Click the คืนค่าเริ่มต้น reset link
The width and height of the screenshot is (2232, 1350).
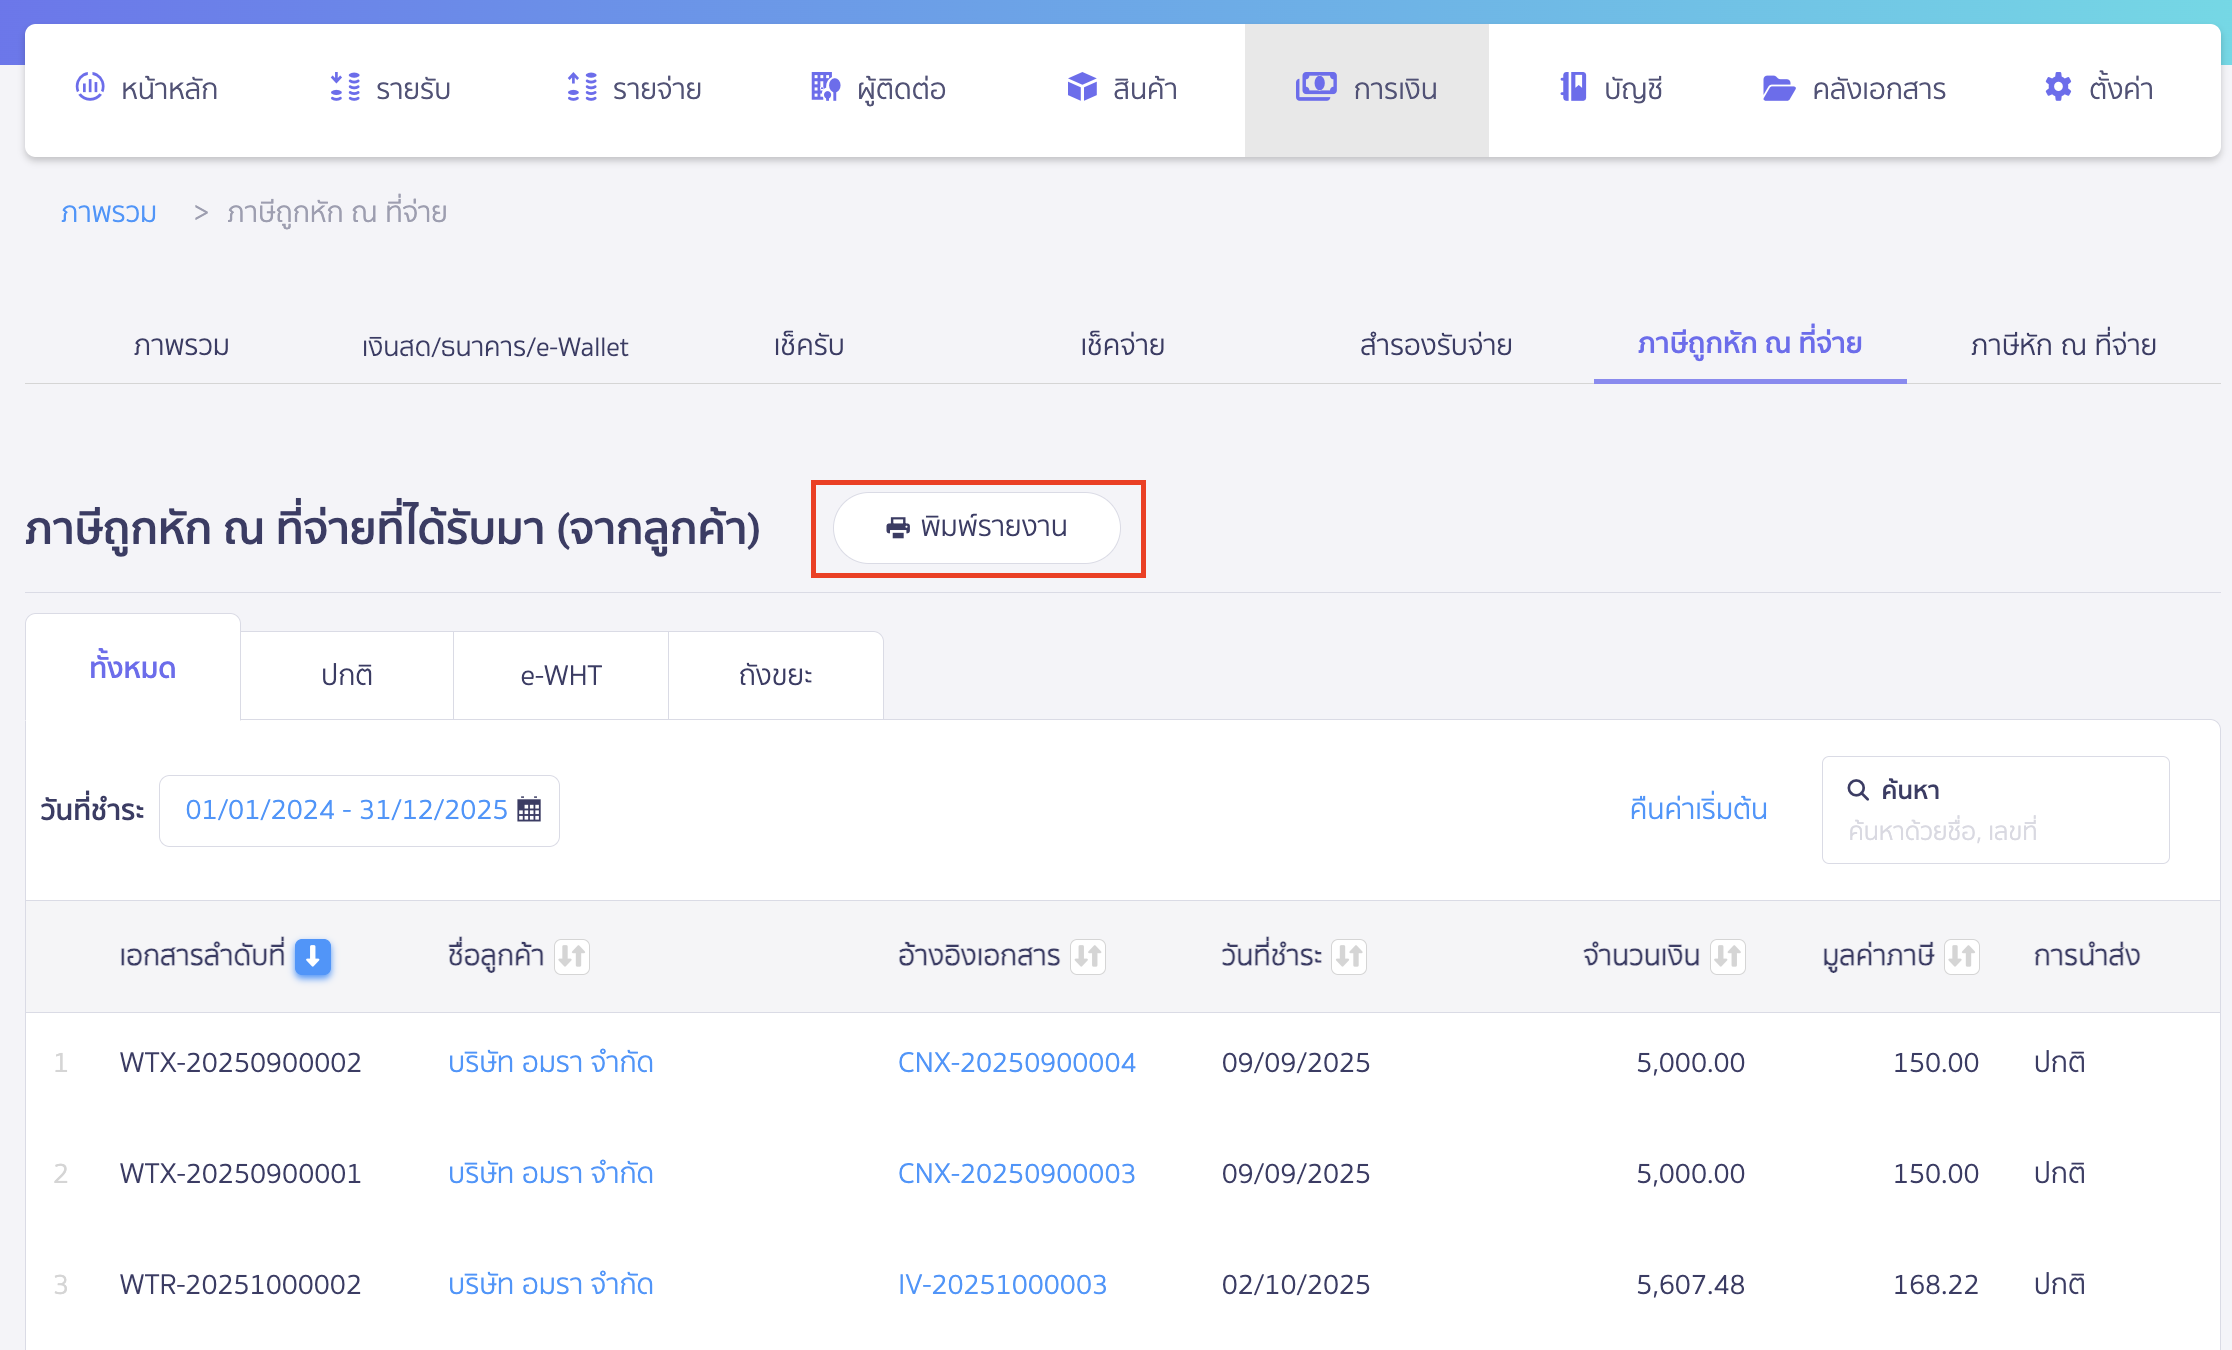[1698, 809]
